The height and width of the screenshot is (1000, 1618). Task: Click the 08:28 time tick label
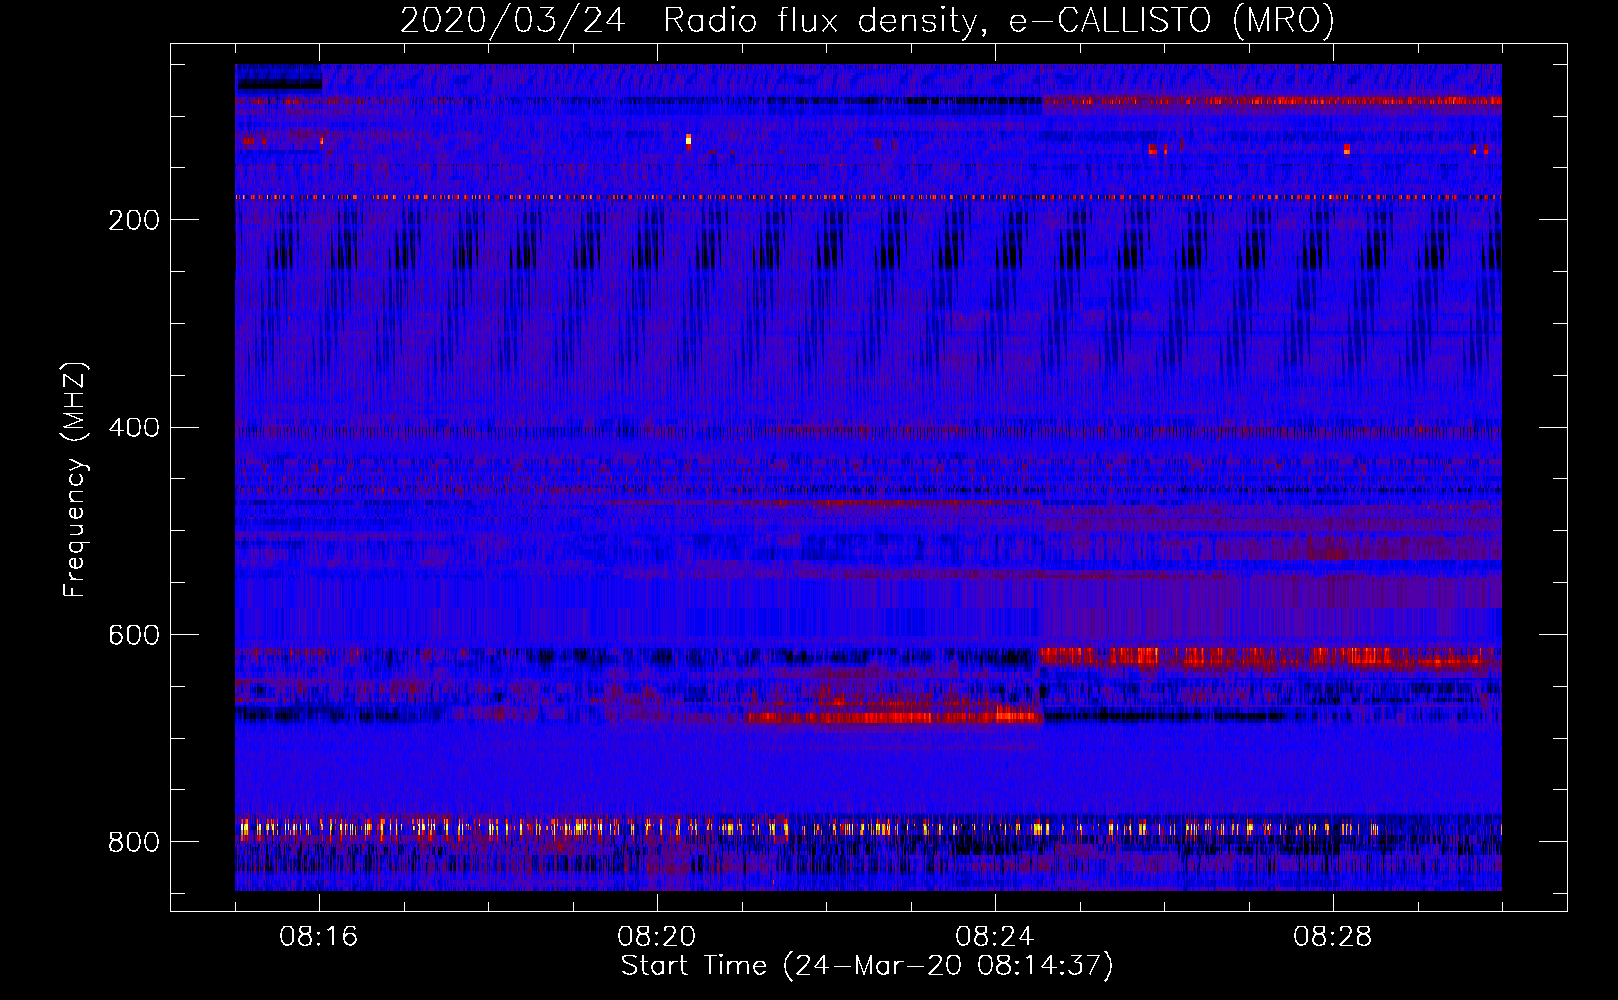pos(1333,937)
